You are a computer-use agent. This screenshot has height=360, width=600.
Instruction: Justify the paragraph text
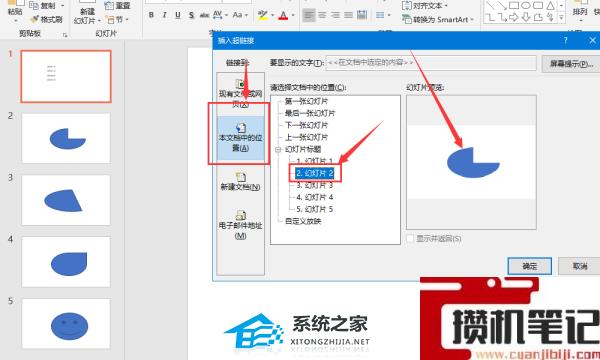click(x=348, y=15)
